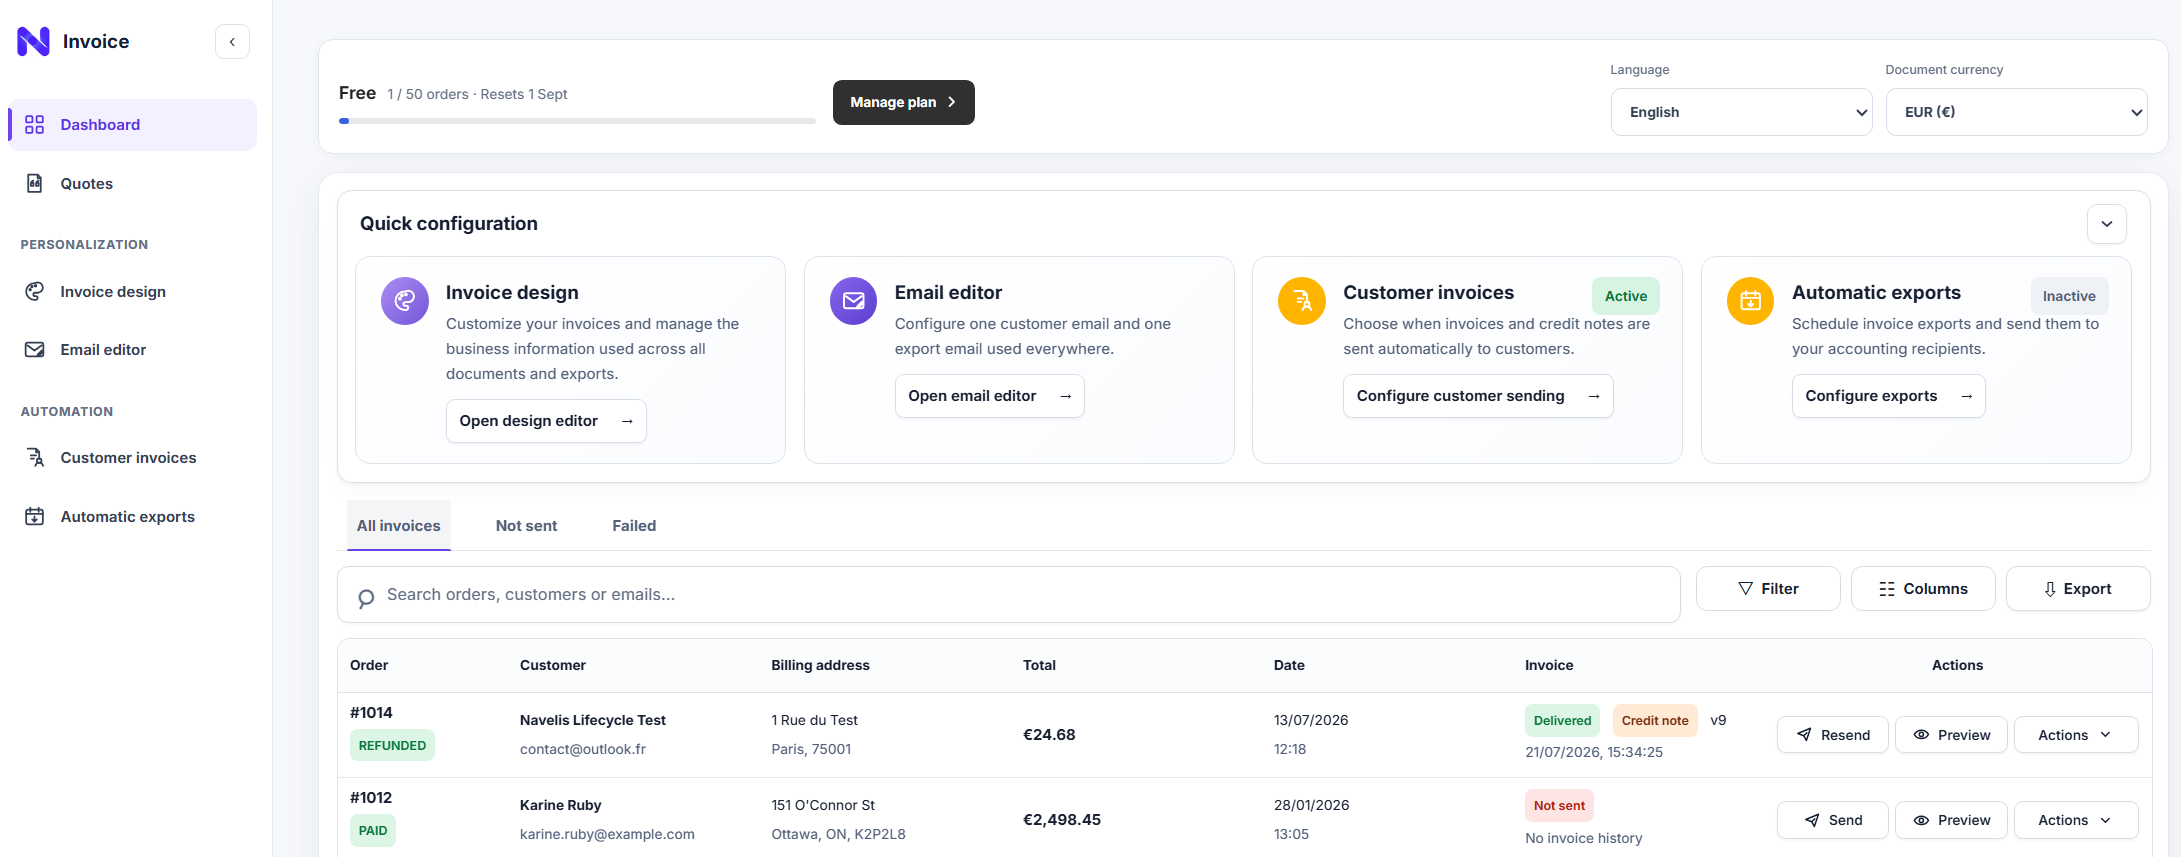
Task: Click the yellow Customer invoices card icon
Action: (1302, 301)
